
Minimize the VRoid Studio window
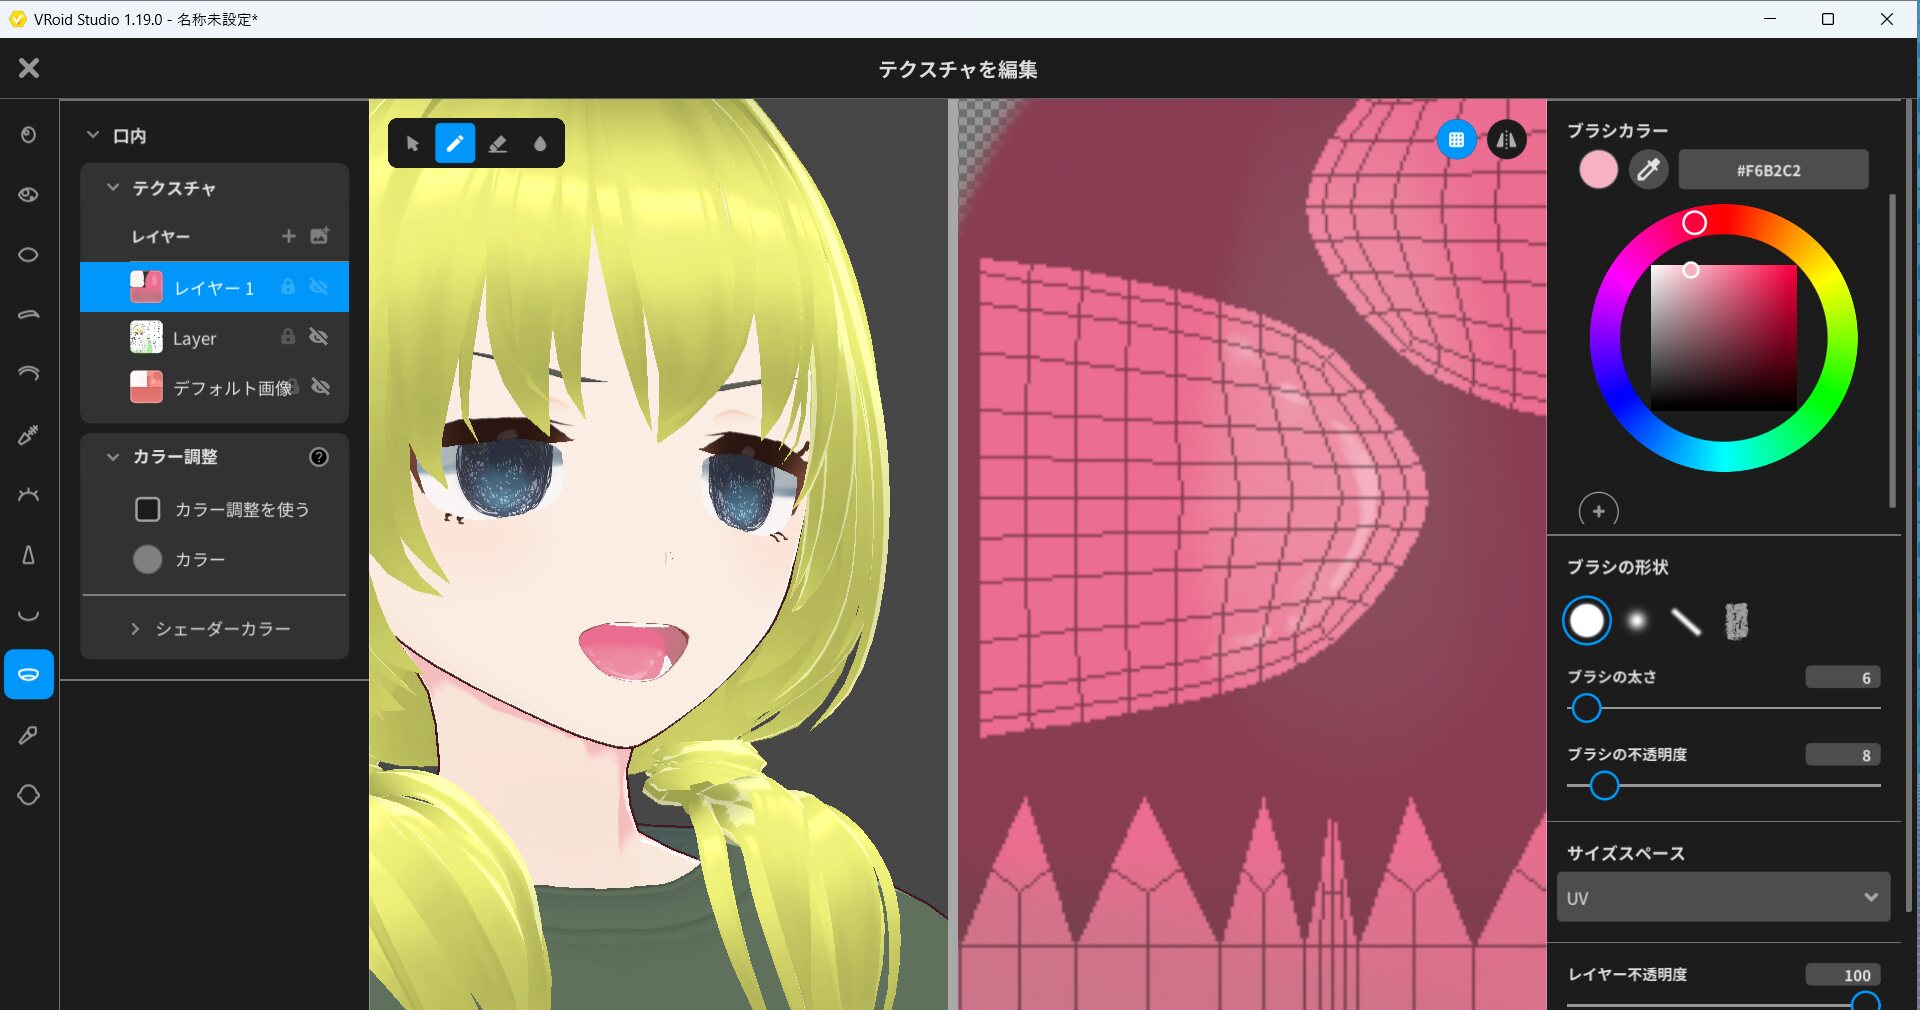(1770, 19)
